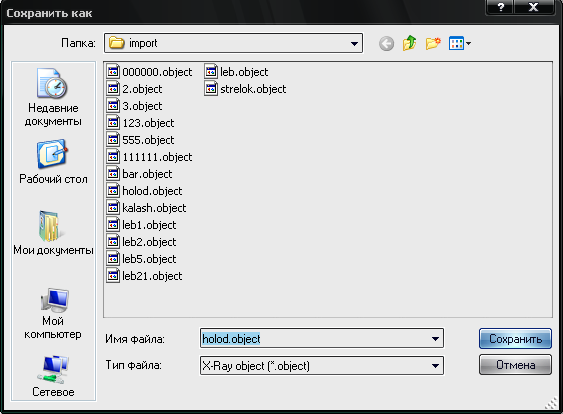Viewport: 563px width, 414px height.
Task: Select file name 111111.object
Action: [x=157, y=157]
